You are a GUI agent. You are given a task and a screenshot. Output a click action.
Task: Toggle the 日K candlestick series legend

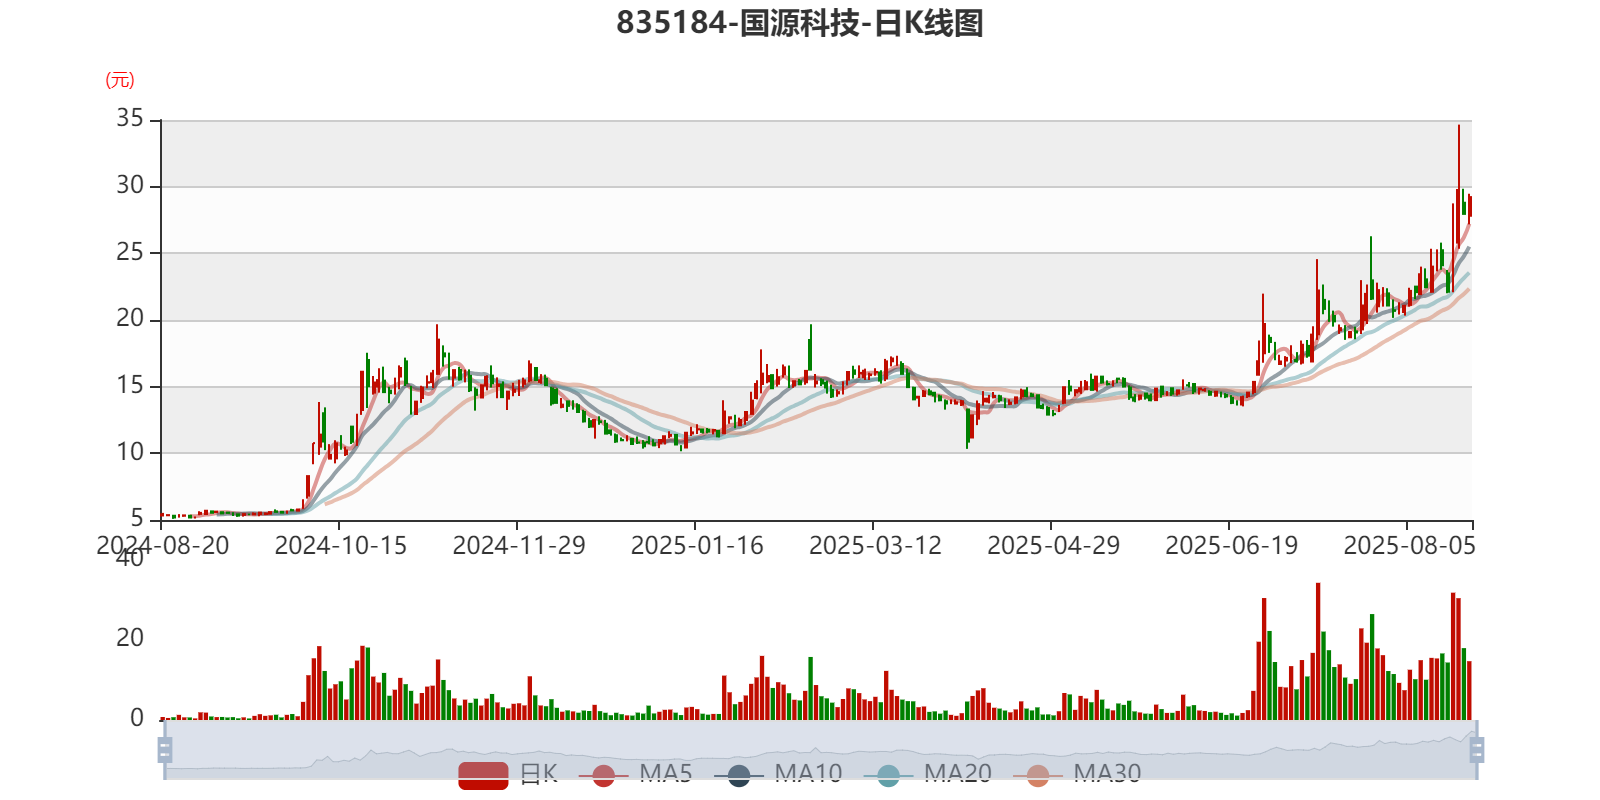point(508,774)
